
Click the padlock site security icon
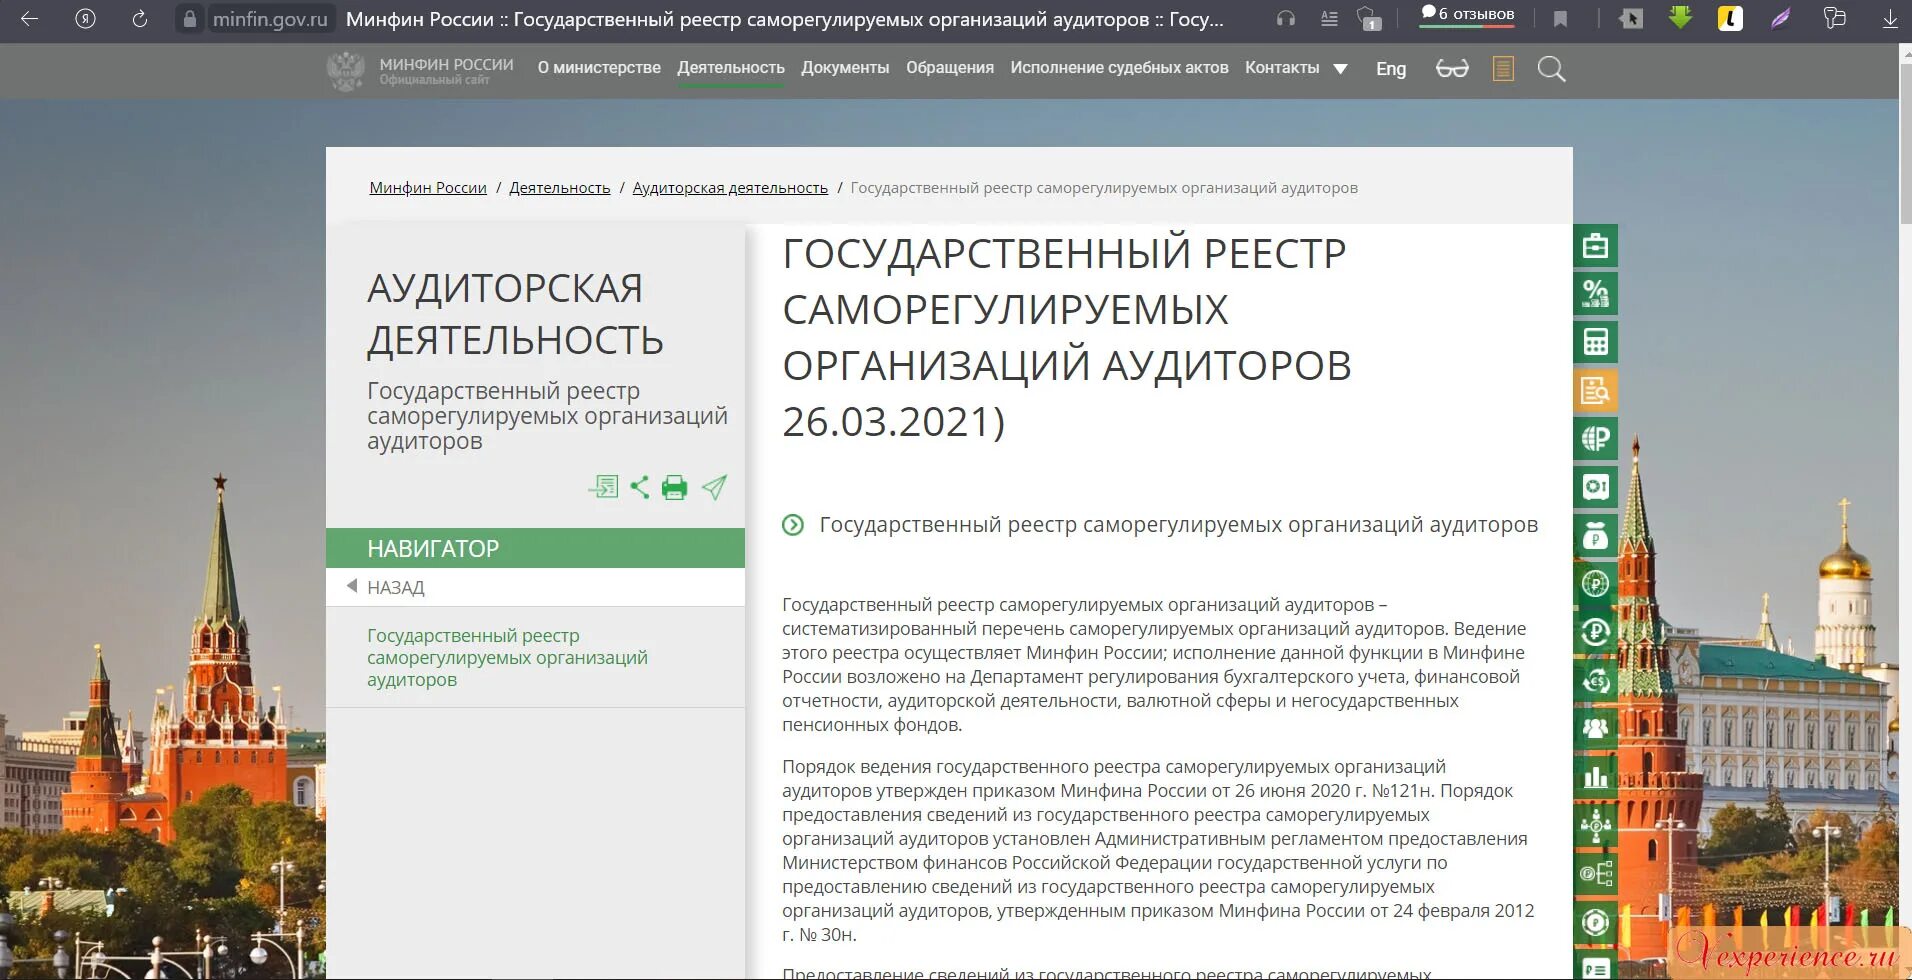190,19
